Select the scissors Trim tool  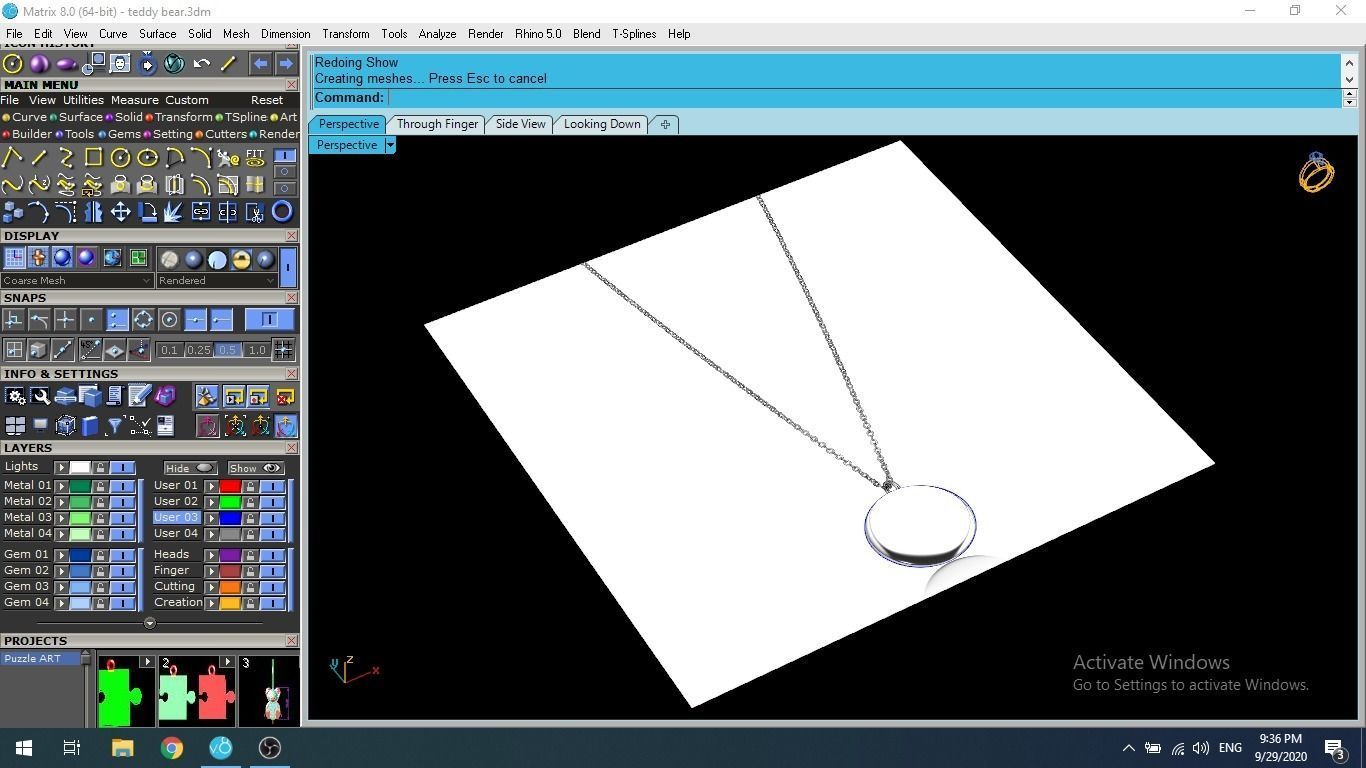point(255,212)
